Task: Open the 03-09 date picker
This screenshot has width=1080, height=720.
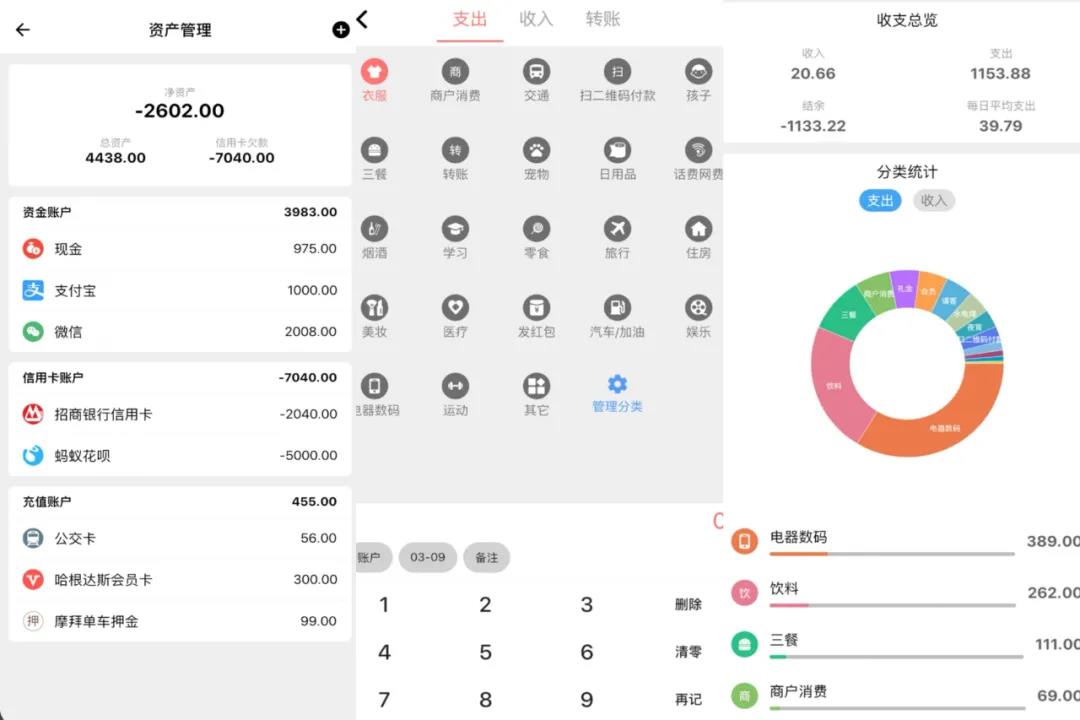Action: tap(428, 558)
